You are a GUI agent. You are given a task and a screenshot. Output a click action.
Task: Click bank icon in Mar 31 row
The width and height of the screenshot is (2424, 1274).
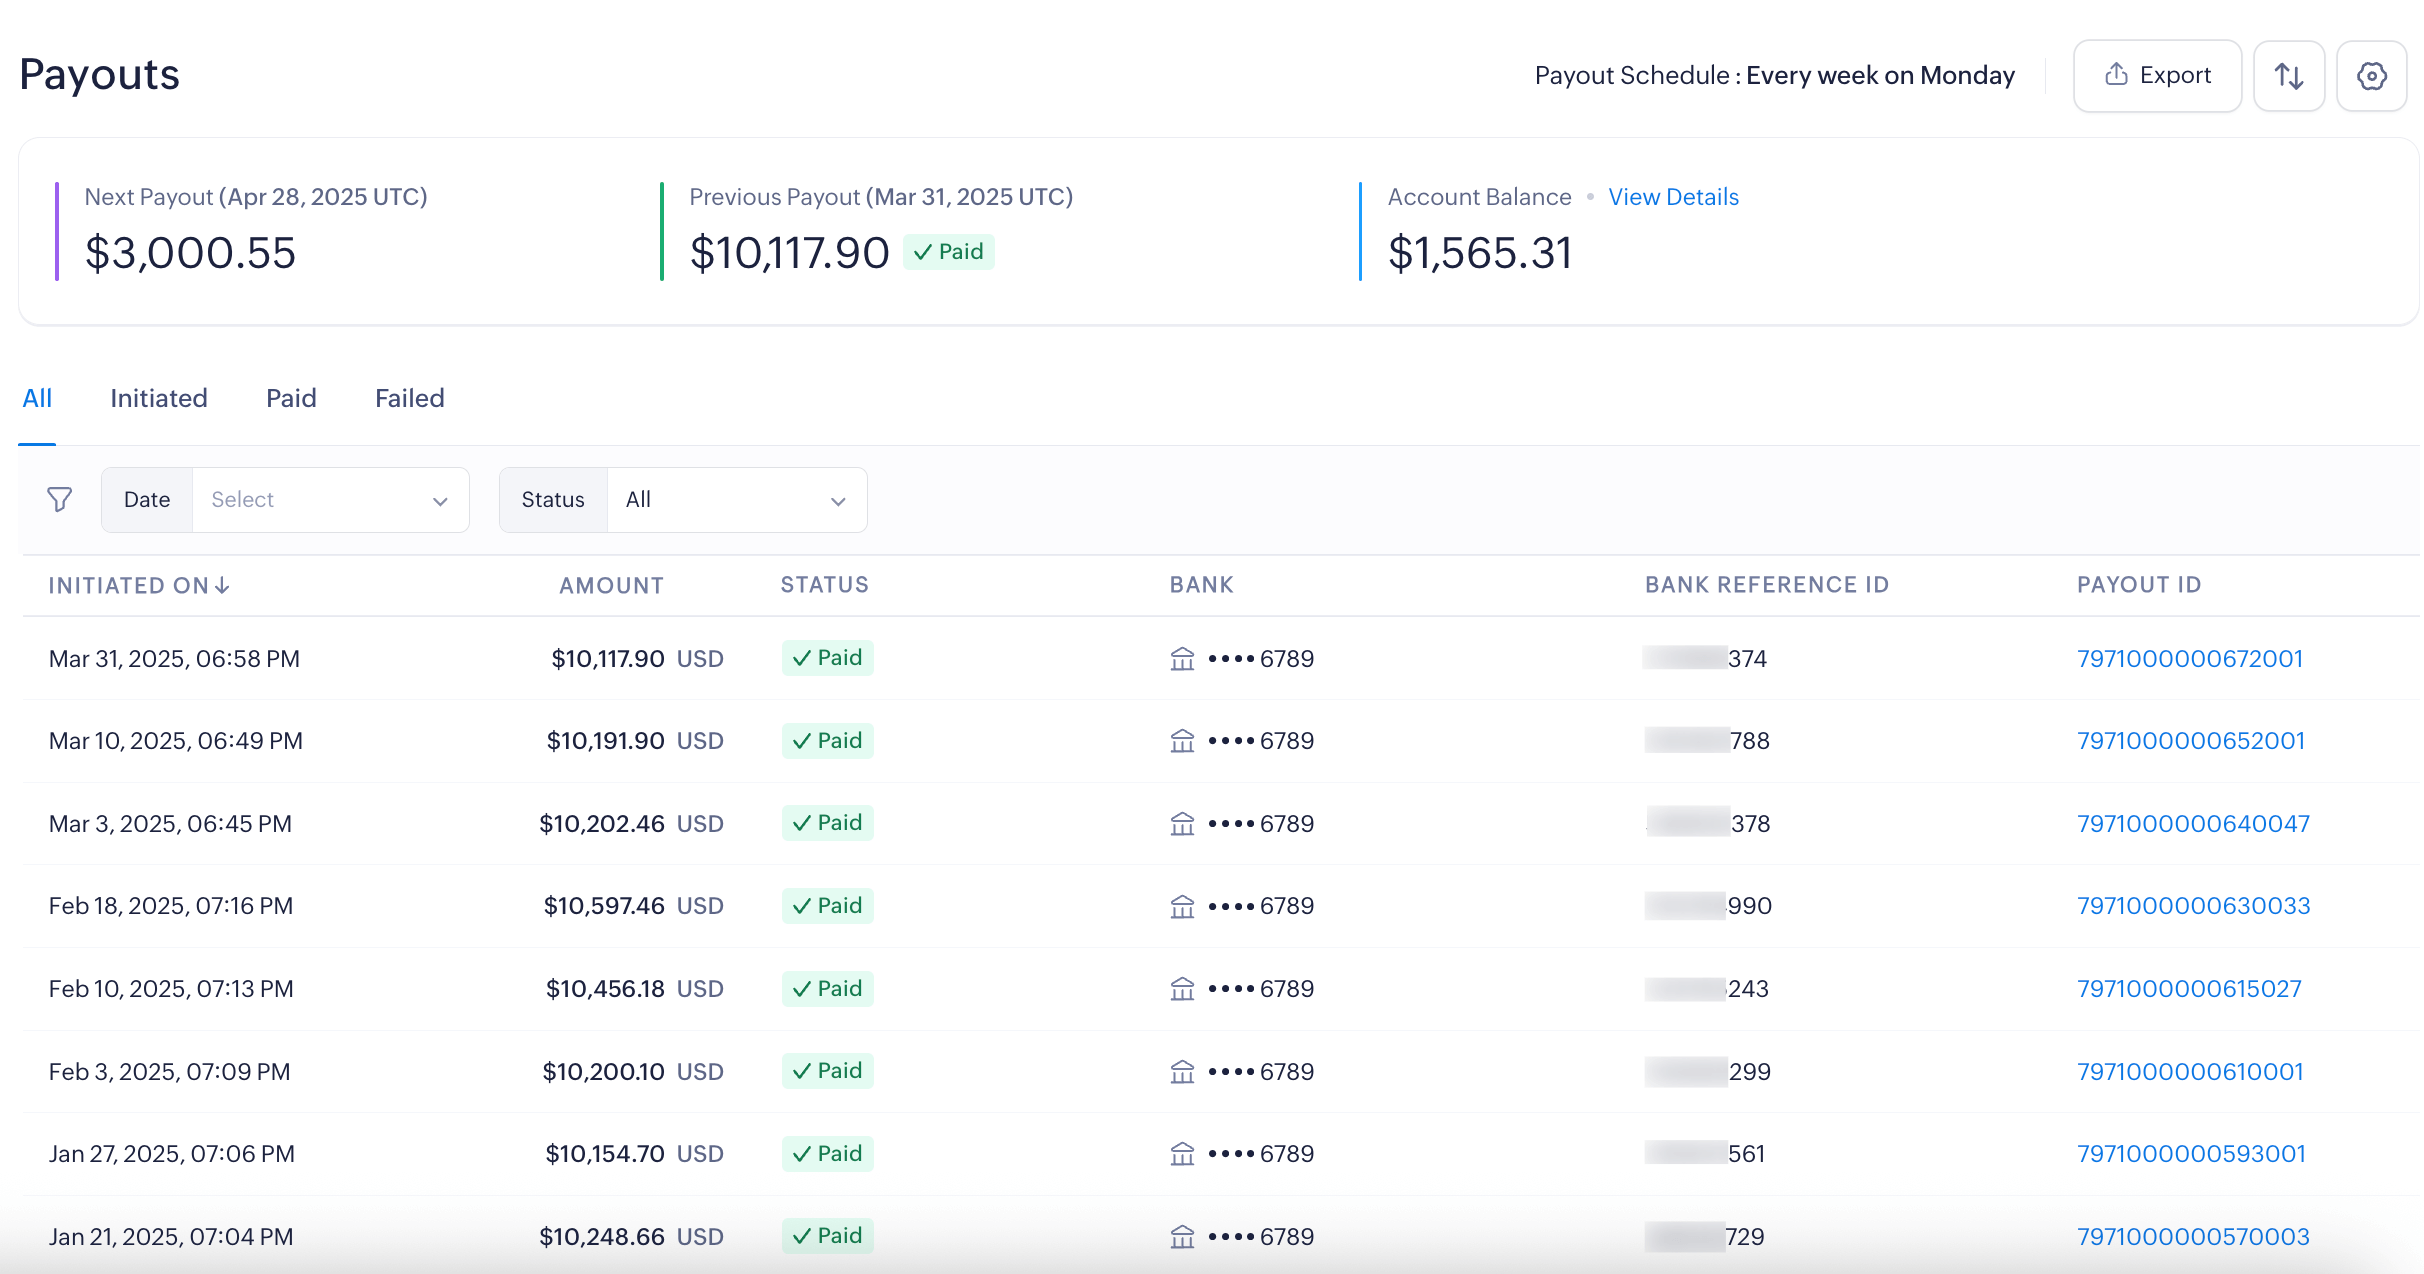click(x=1182, y=659)
